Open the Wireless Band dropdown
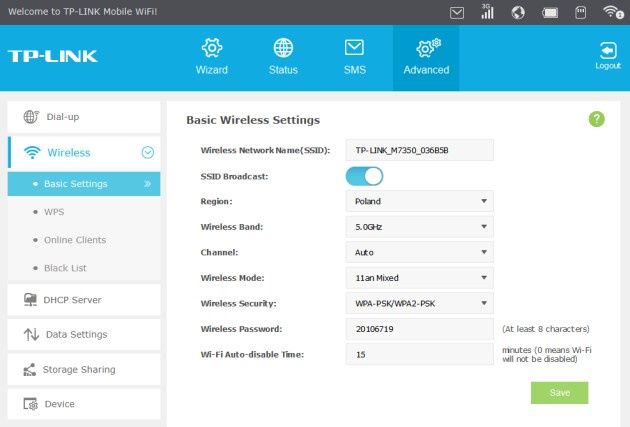630x427 pixels. coord(419,227)
